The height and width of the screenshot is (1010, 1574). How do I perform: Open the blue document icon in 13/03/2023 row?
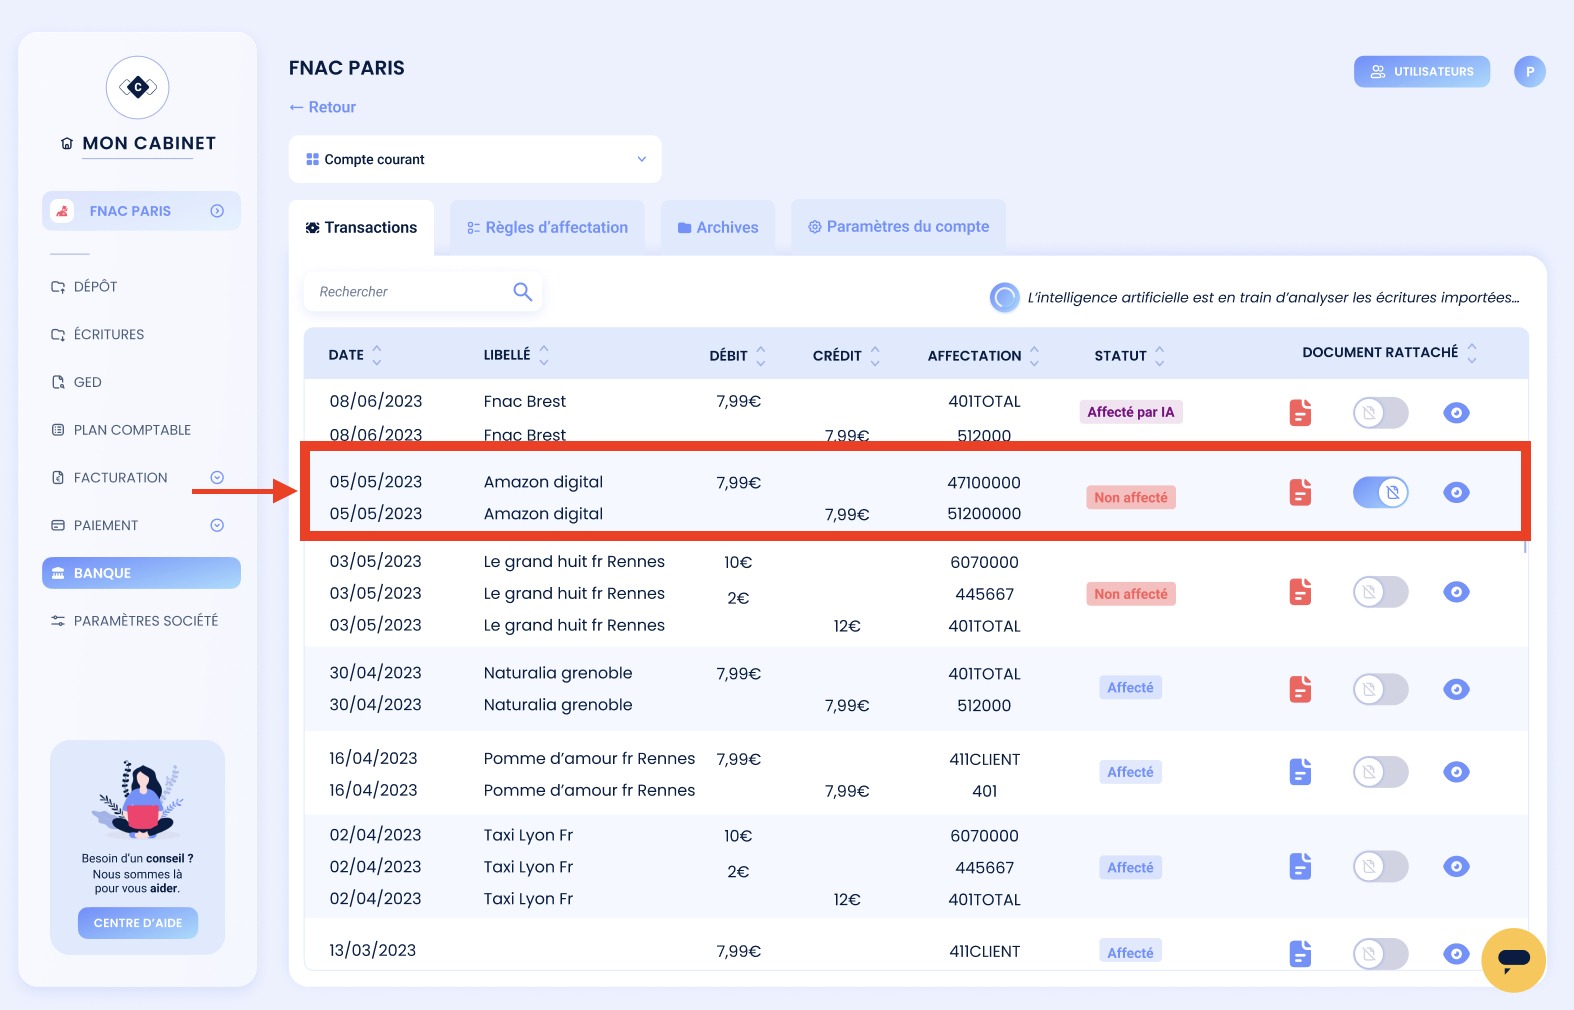click(1300, 954)
